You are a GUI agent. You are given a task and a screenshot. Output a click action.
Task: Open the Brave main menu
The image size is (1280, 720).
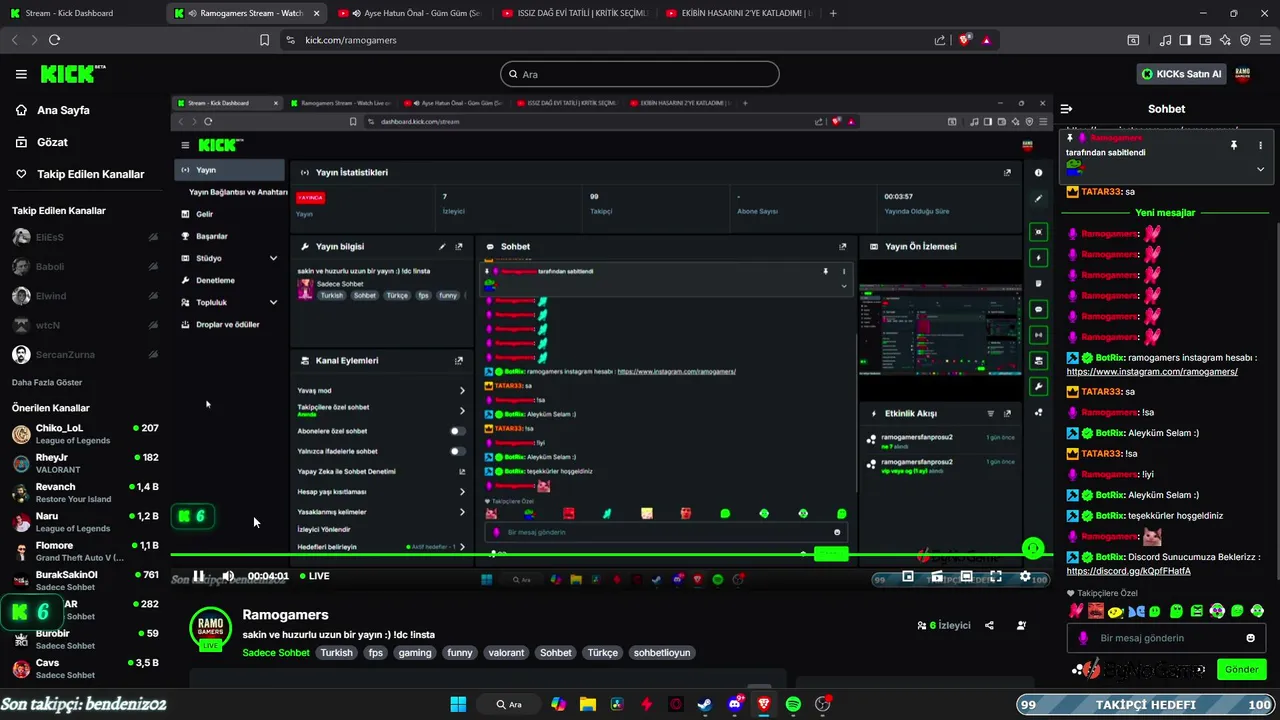(x=1264, y=40)
